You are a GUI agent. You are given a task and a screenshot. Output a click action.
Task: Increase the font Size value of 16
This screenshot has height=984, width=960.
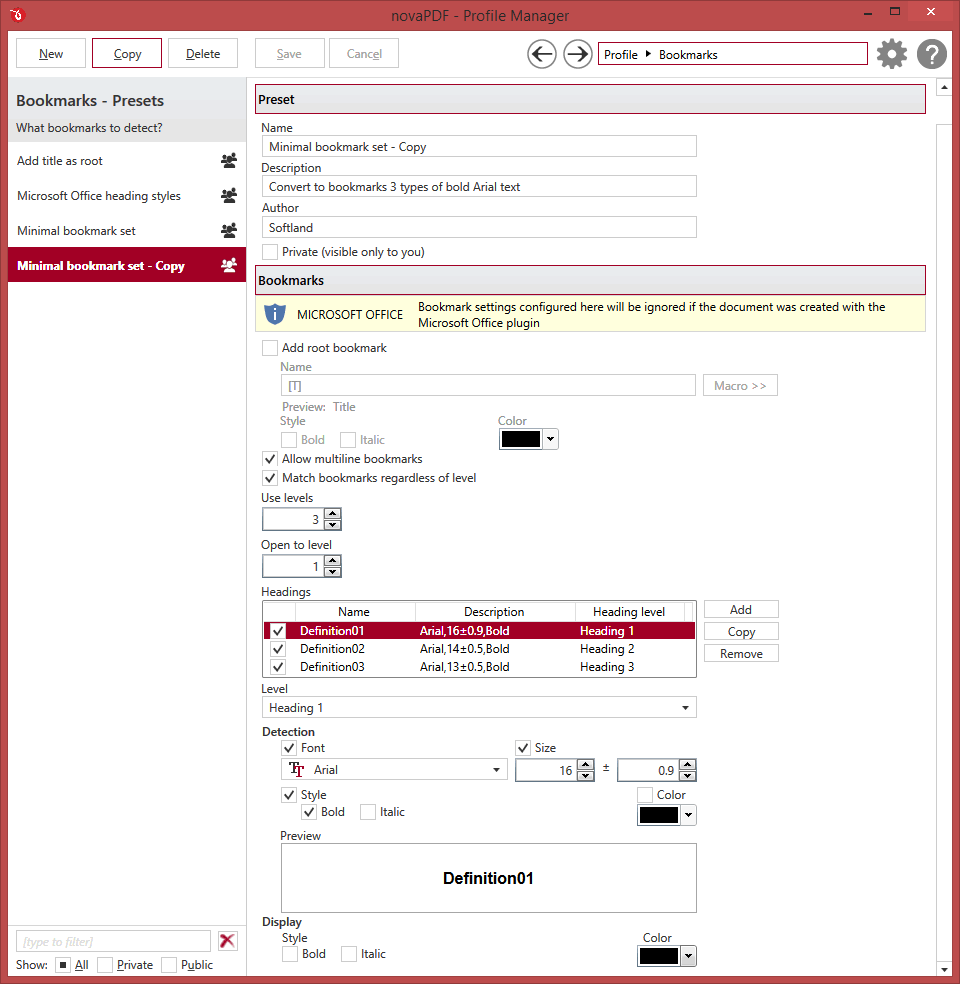click(x=585, y=764)
